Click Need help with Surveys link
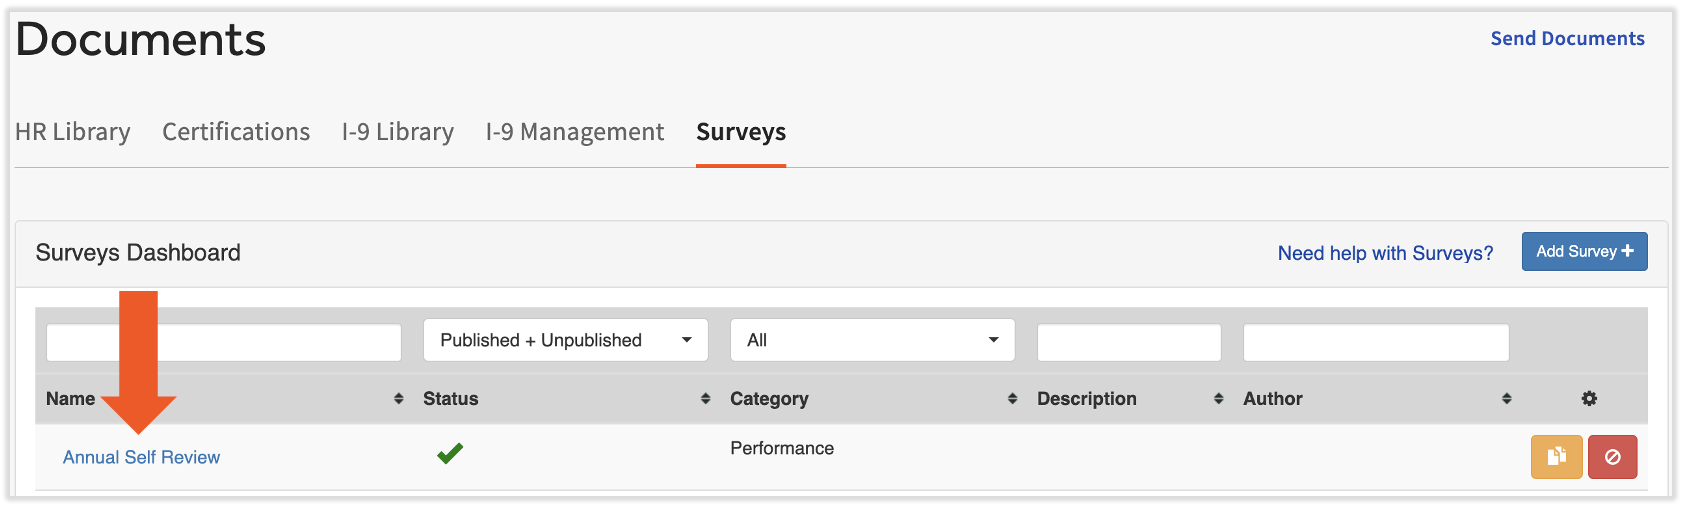 coord(1385,253)
